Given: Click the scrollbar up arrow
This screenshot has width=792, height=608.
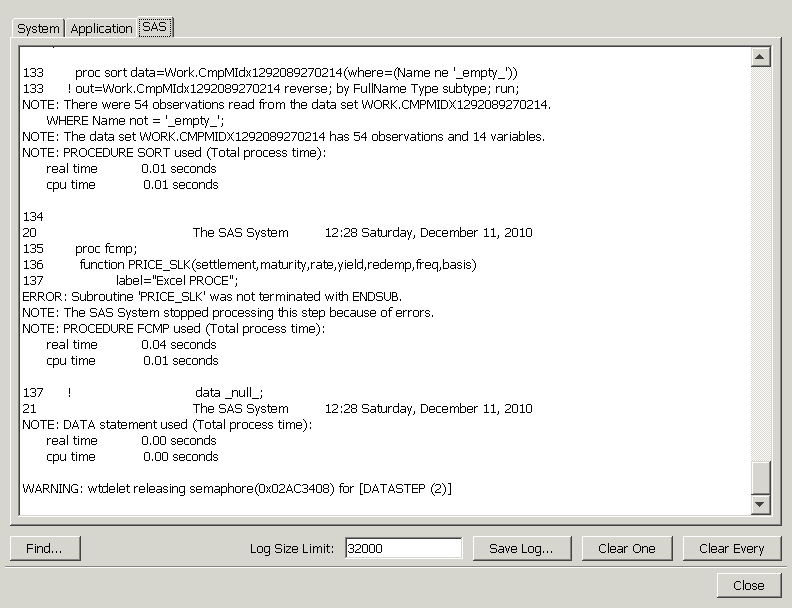Looking at the screenshot, I should click(x=761, y=57).
